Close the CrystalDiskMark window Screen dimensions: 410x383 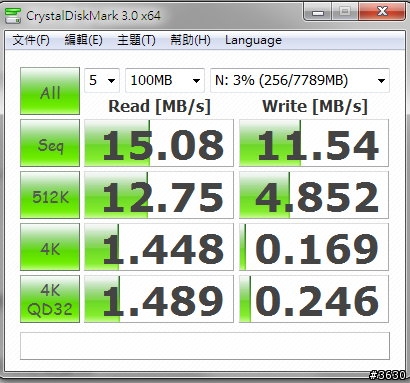click(382, 12)
